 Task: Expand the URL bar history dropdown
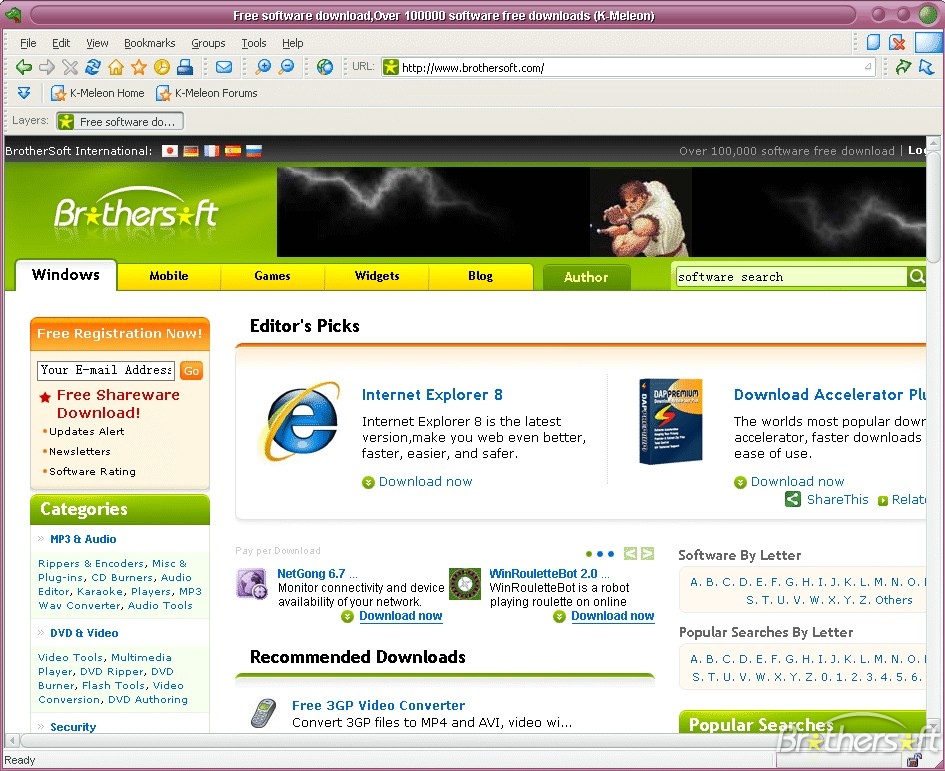click(868, 68)
